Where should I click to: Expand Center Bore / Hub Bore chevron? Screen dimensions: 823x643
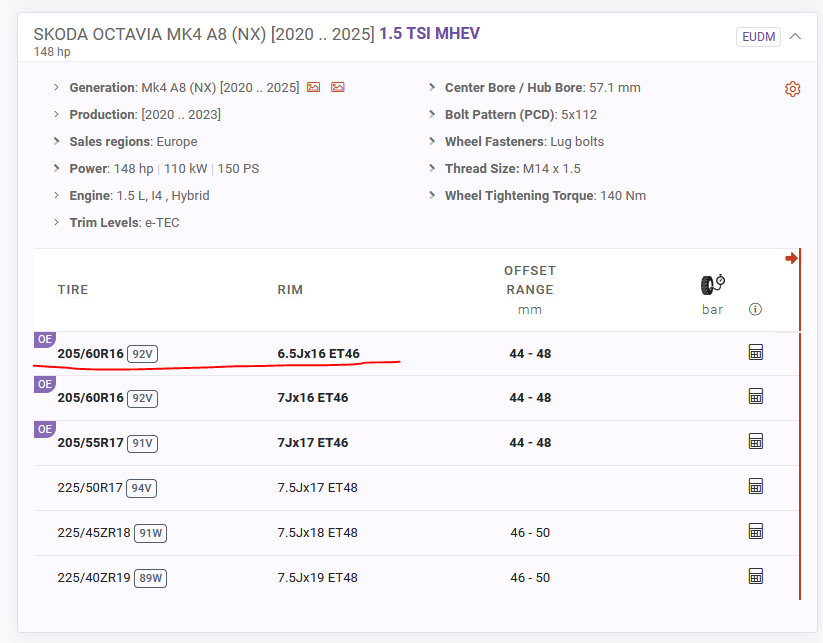tap(432, 87)
